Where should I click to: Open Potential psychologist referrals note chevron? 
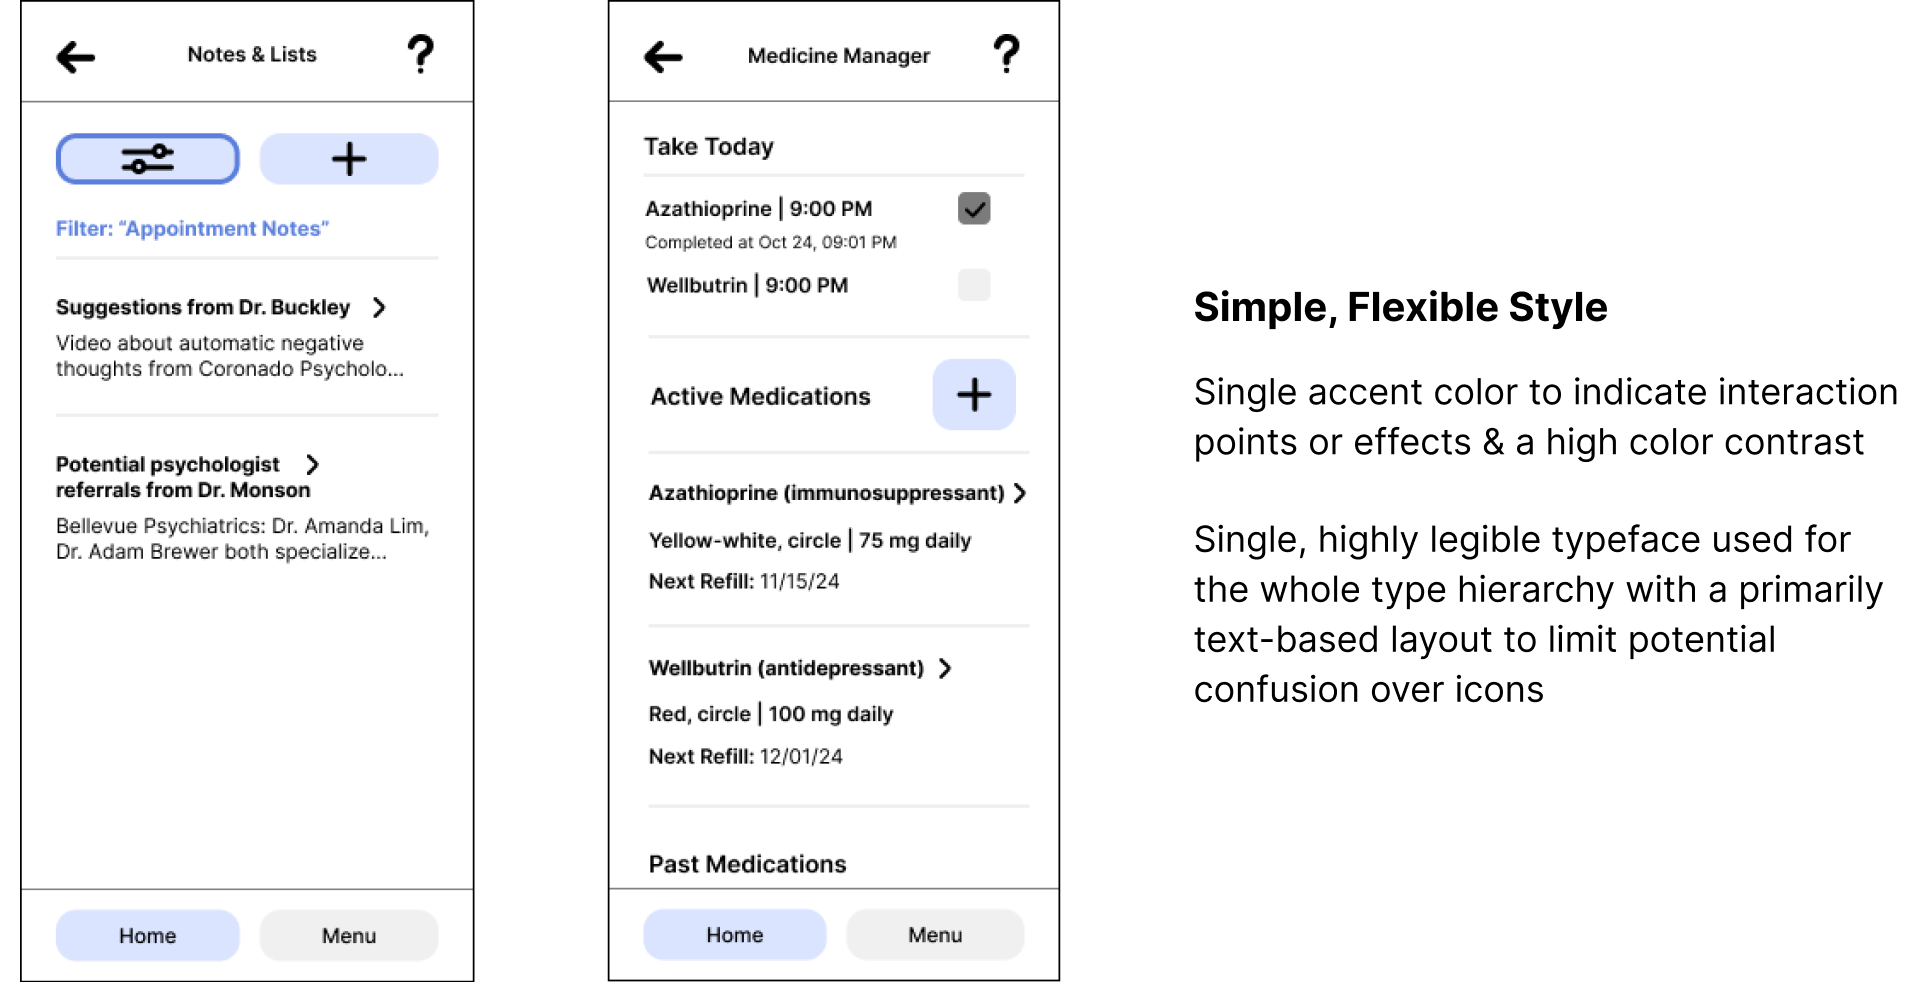click(x=313, y=464)
